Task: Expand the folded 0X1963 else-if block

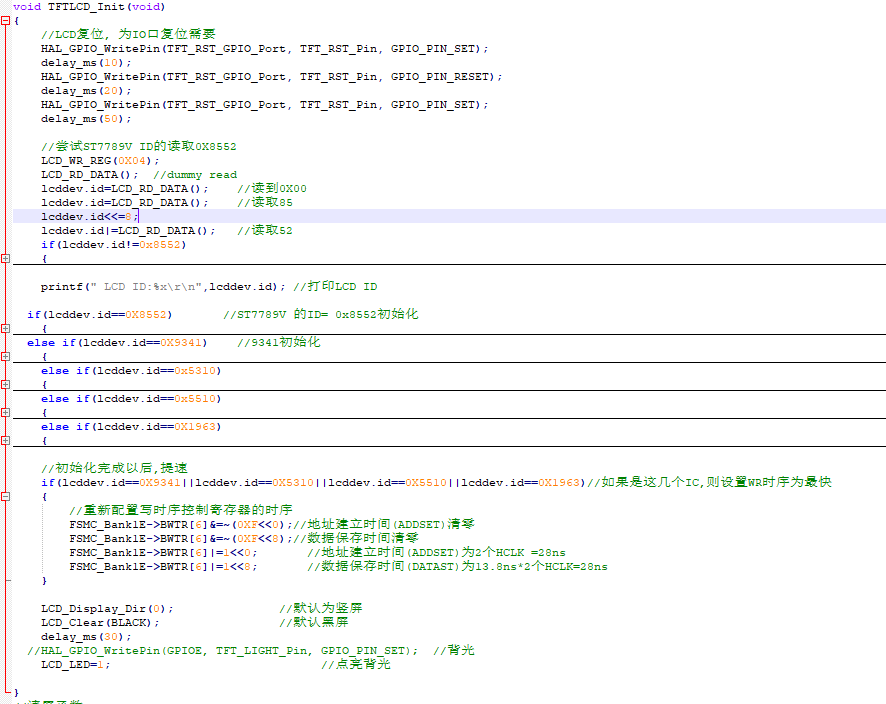Action: coord(6,440)
